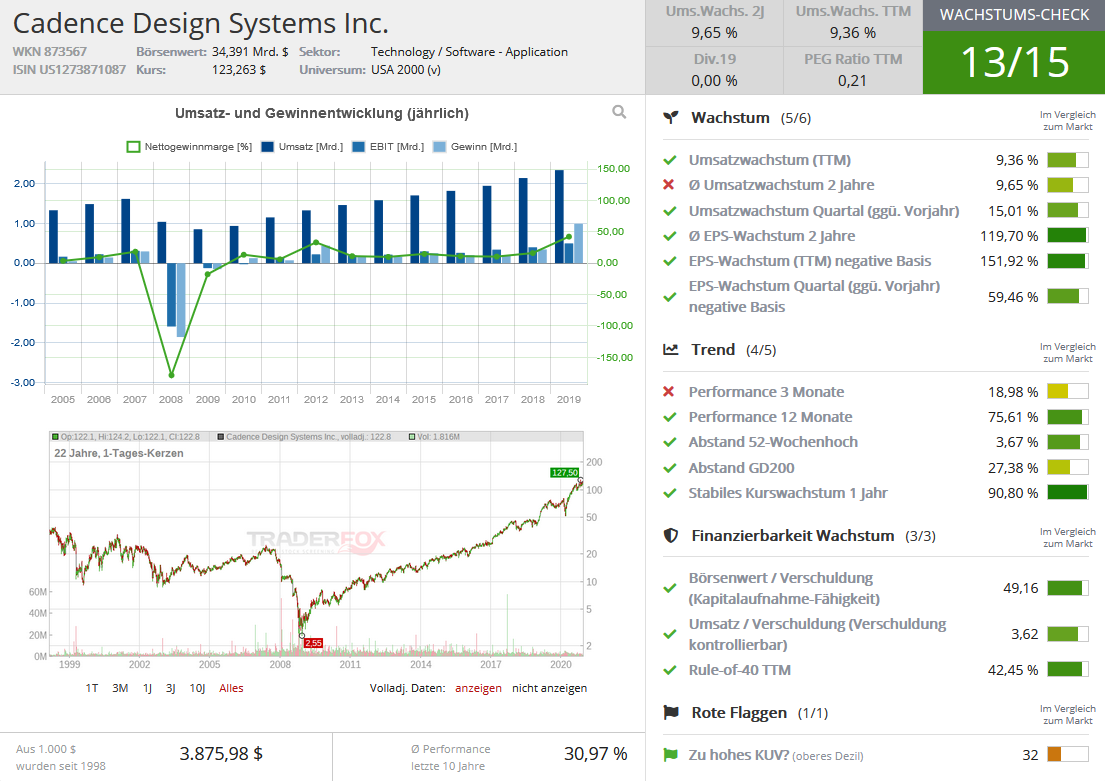Switch price chart to 1J range

(x=147, y=688)
